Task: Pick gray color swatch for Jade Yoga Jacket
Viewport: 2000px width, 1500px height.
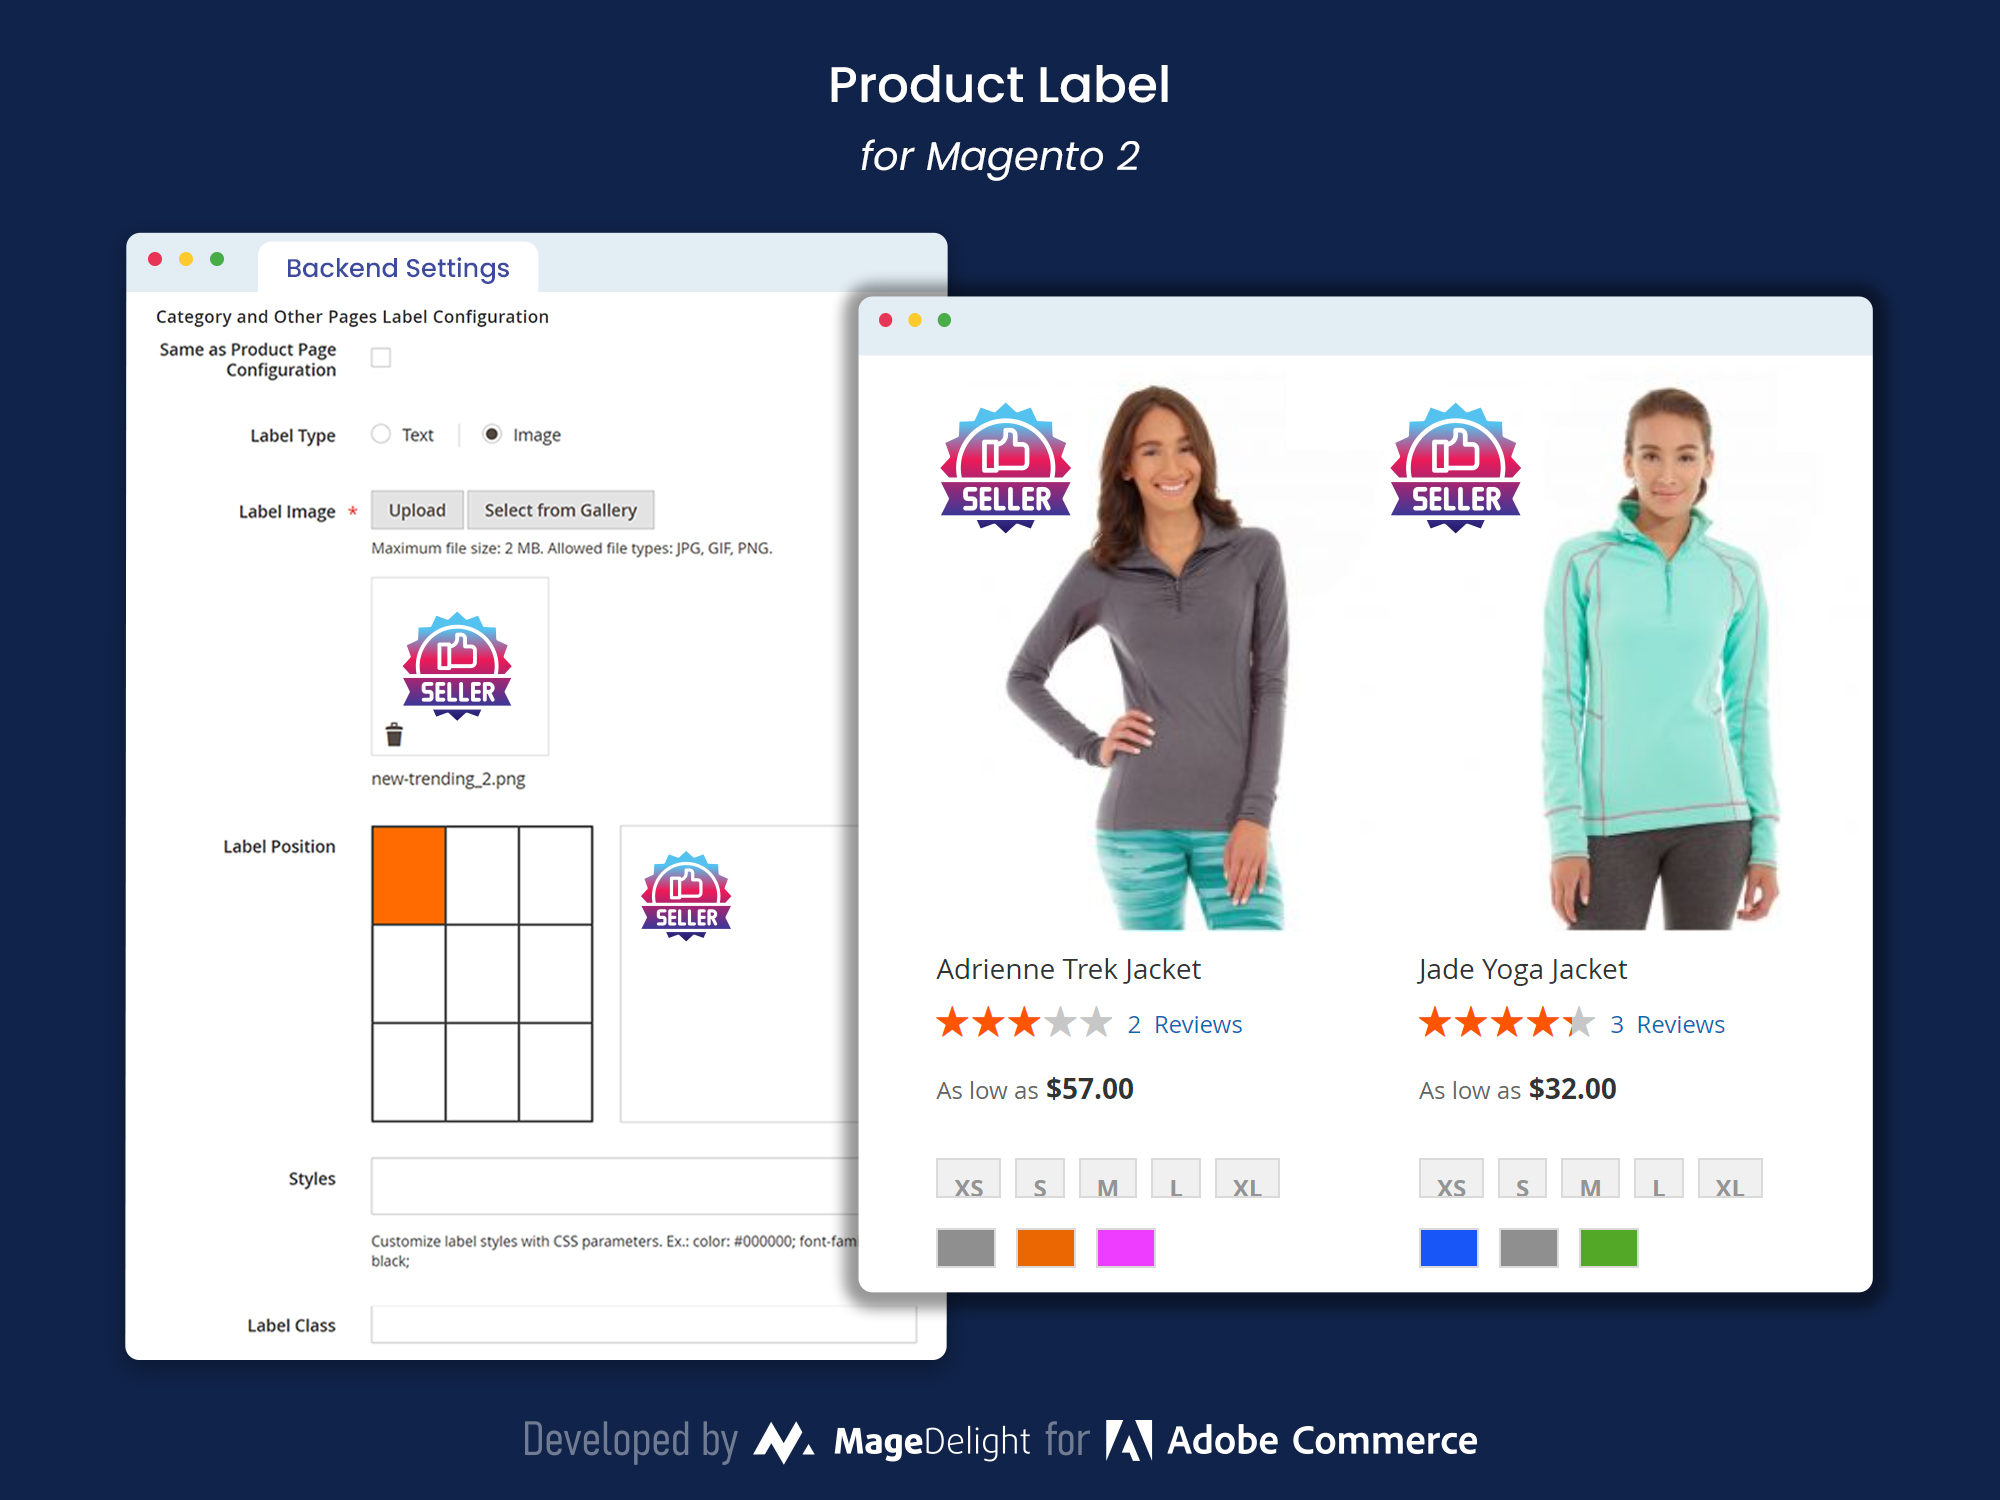Action: click(1529, 1248)
